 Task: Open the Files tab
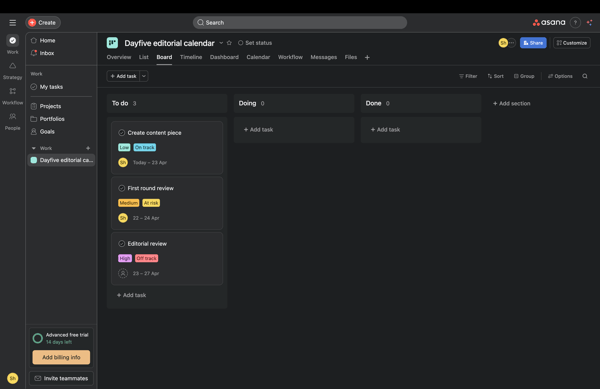point(351,57)
